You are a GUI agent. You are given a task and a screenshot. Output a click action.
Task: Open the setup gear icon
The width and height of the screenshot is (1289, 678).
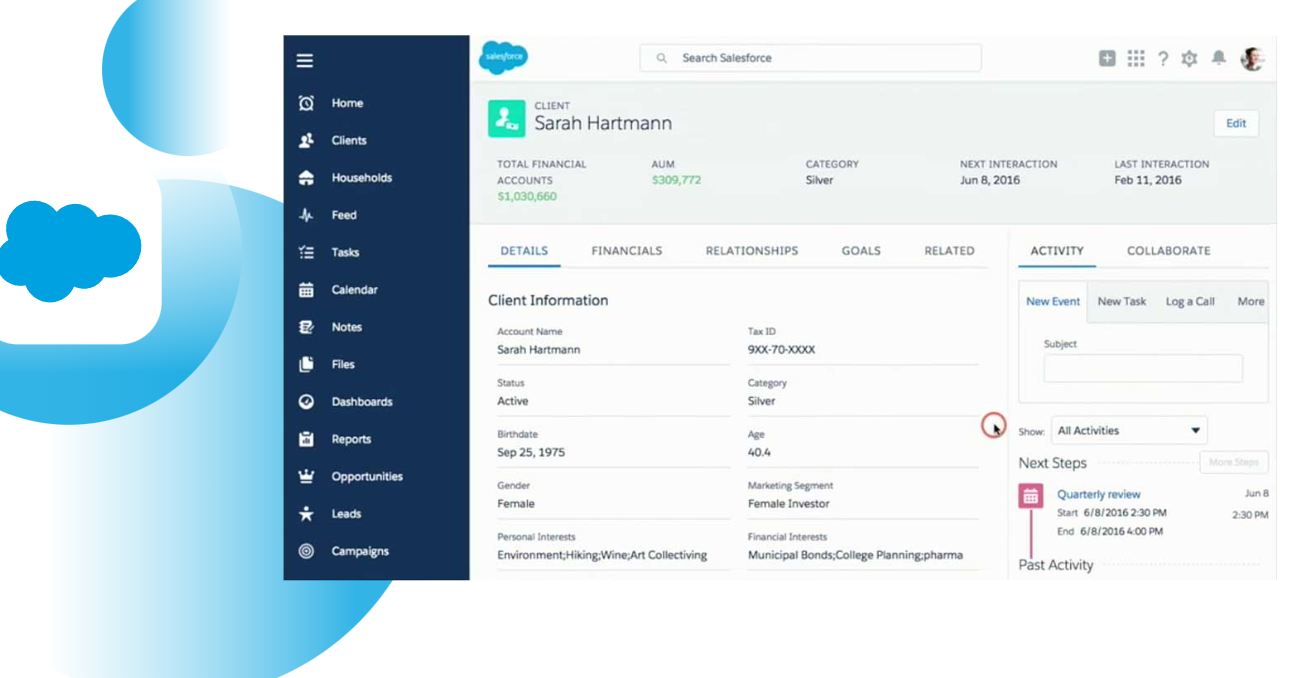pos(1189,59)
